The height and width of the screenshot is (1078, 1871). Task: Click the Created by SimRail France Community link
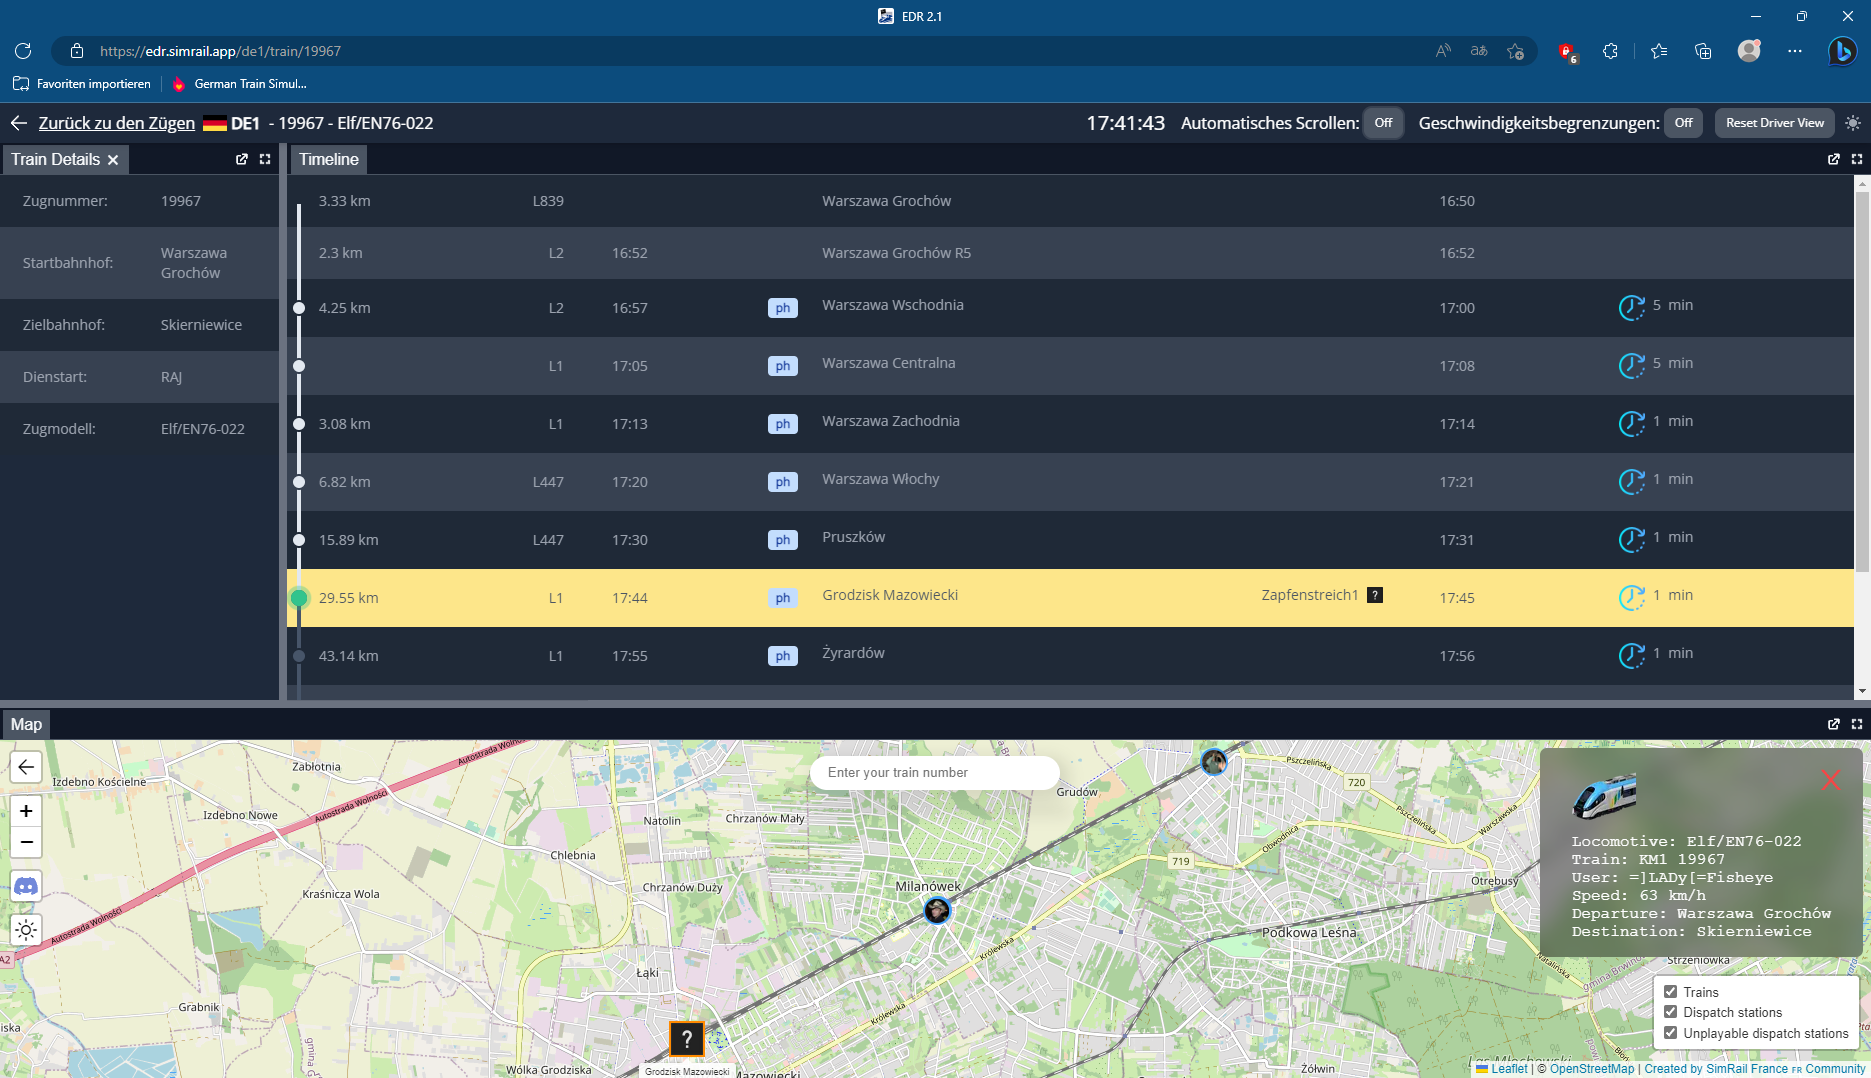[1755, 1068]
